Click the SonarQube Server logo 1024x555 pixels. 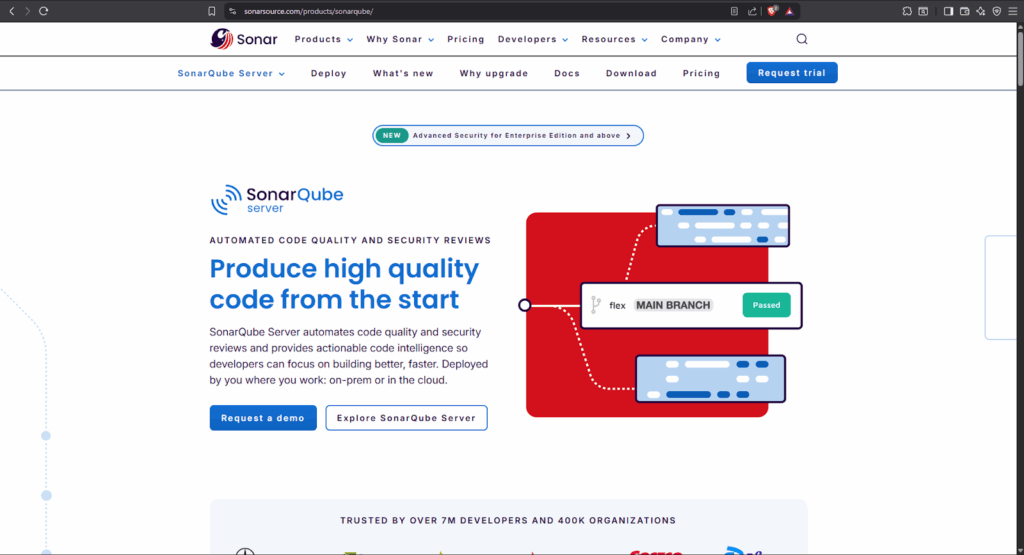(276, 199)
